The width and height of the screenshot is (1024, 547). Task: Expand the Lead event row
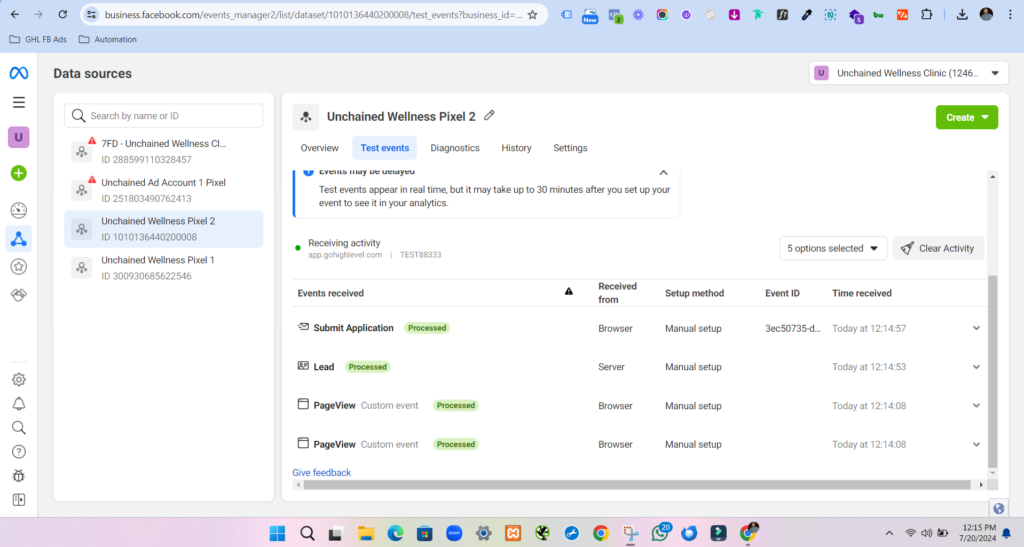click(x=976, y=367)
